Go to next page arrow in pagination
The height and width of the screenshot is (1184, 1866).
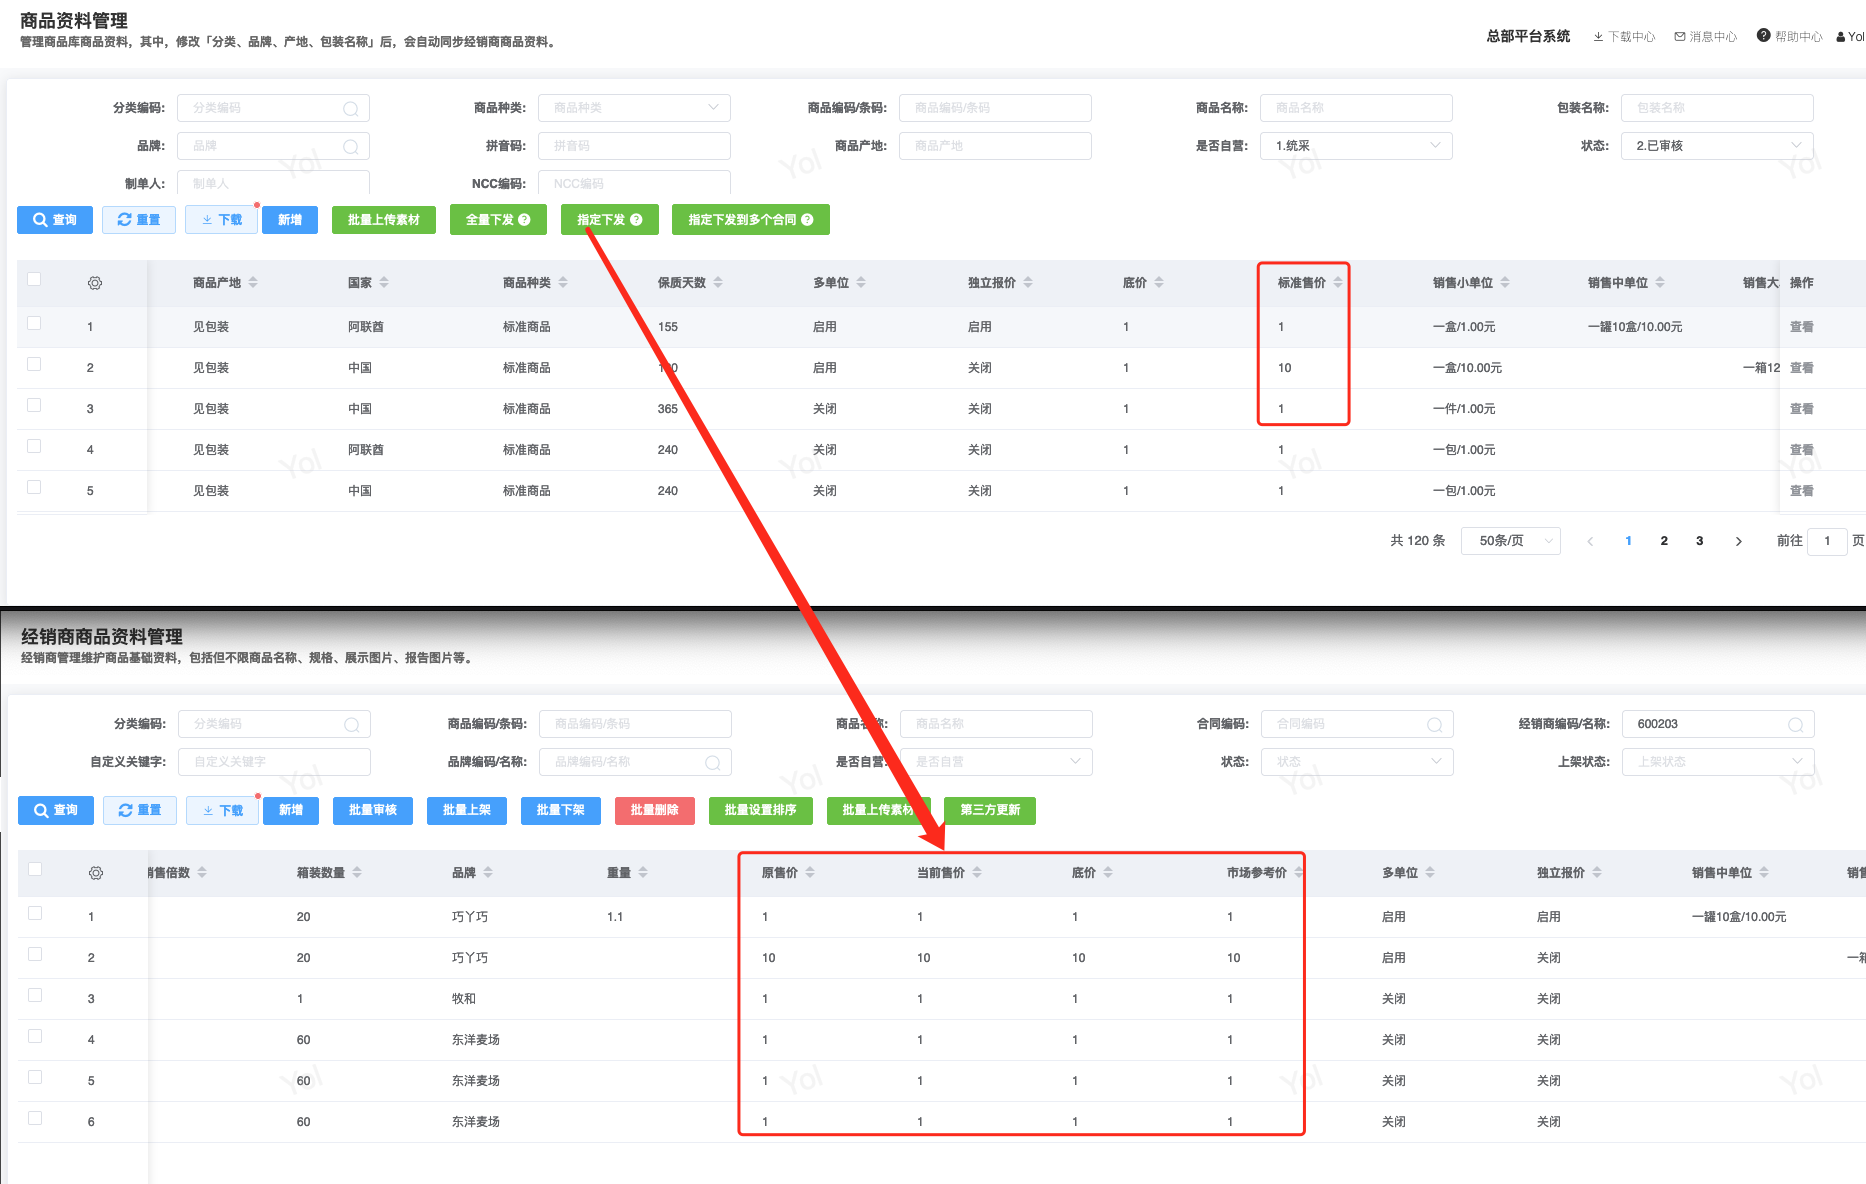point(1739,541)
